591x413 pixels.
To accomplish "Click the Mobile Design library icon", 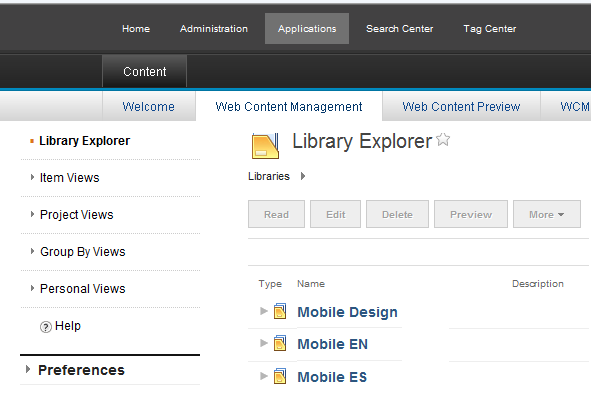I will [x=280, y=311].
